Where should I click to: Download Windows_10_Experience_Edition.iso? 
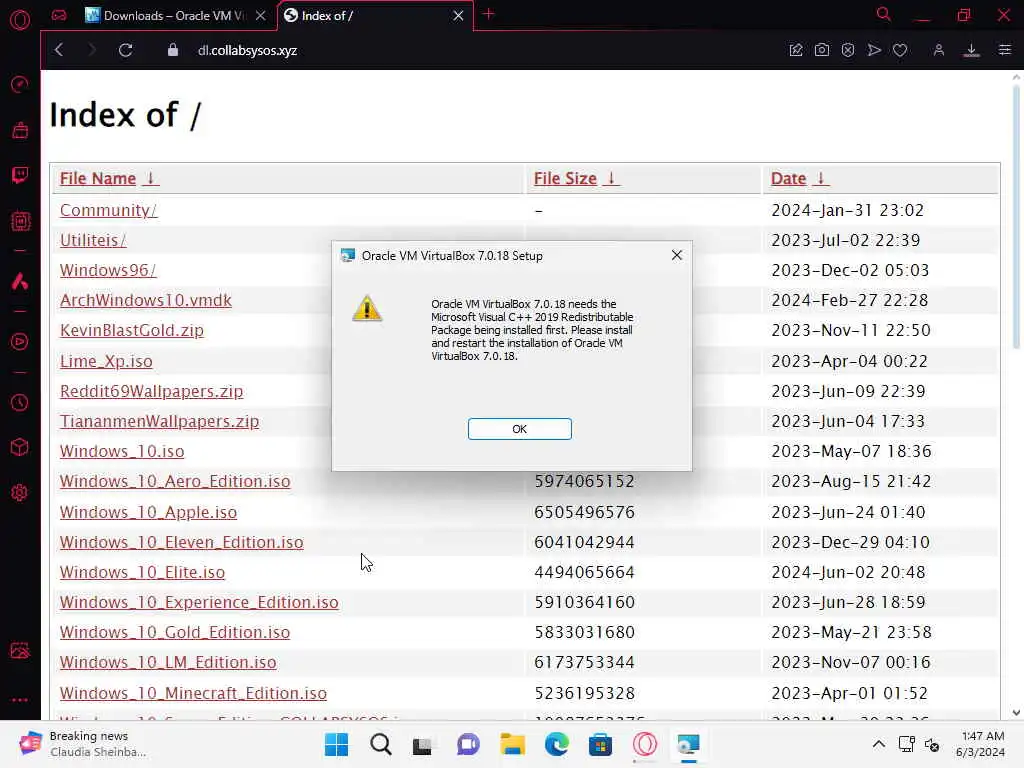click(x=199, y=602)
